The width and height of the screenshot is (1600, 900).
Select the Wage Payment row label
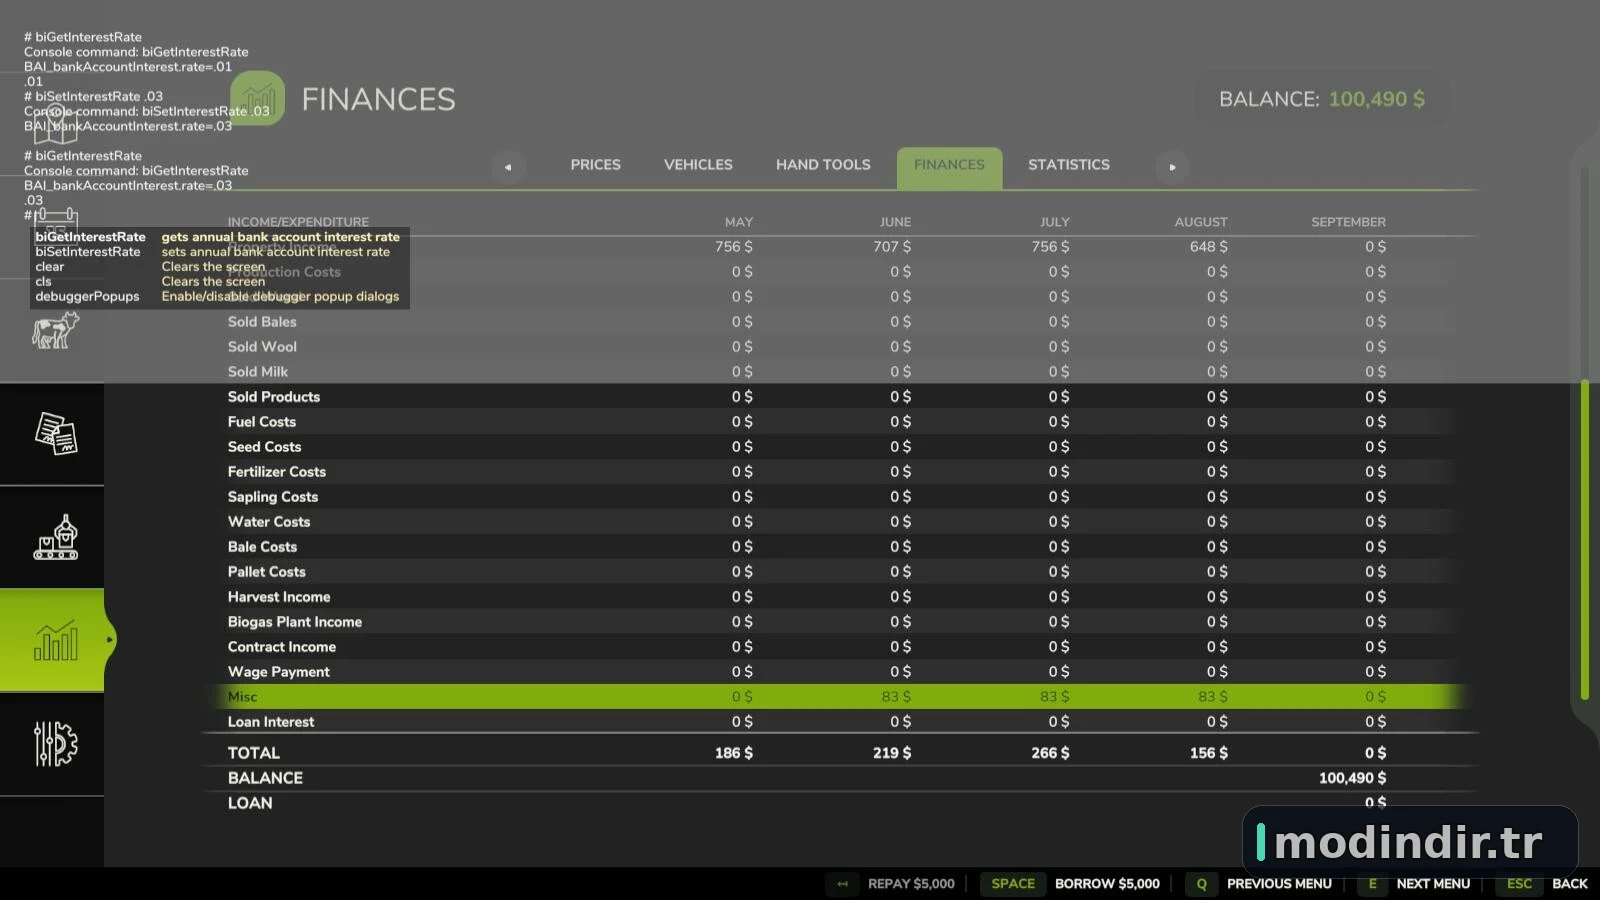278,672
